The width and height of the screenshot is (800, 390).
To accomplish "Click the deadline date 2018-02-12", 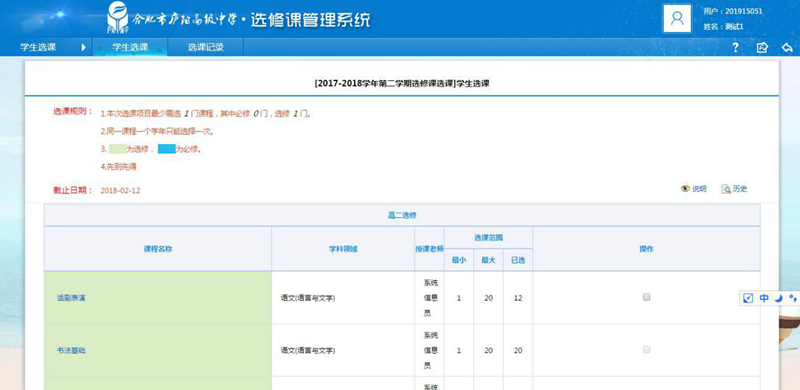I will point(120,190).
